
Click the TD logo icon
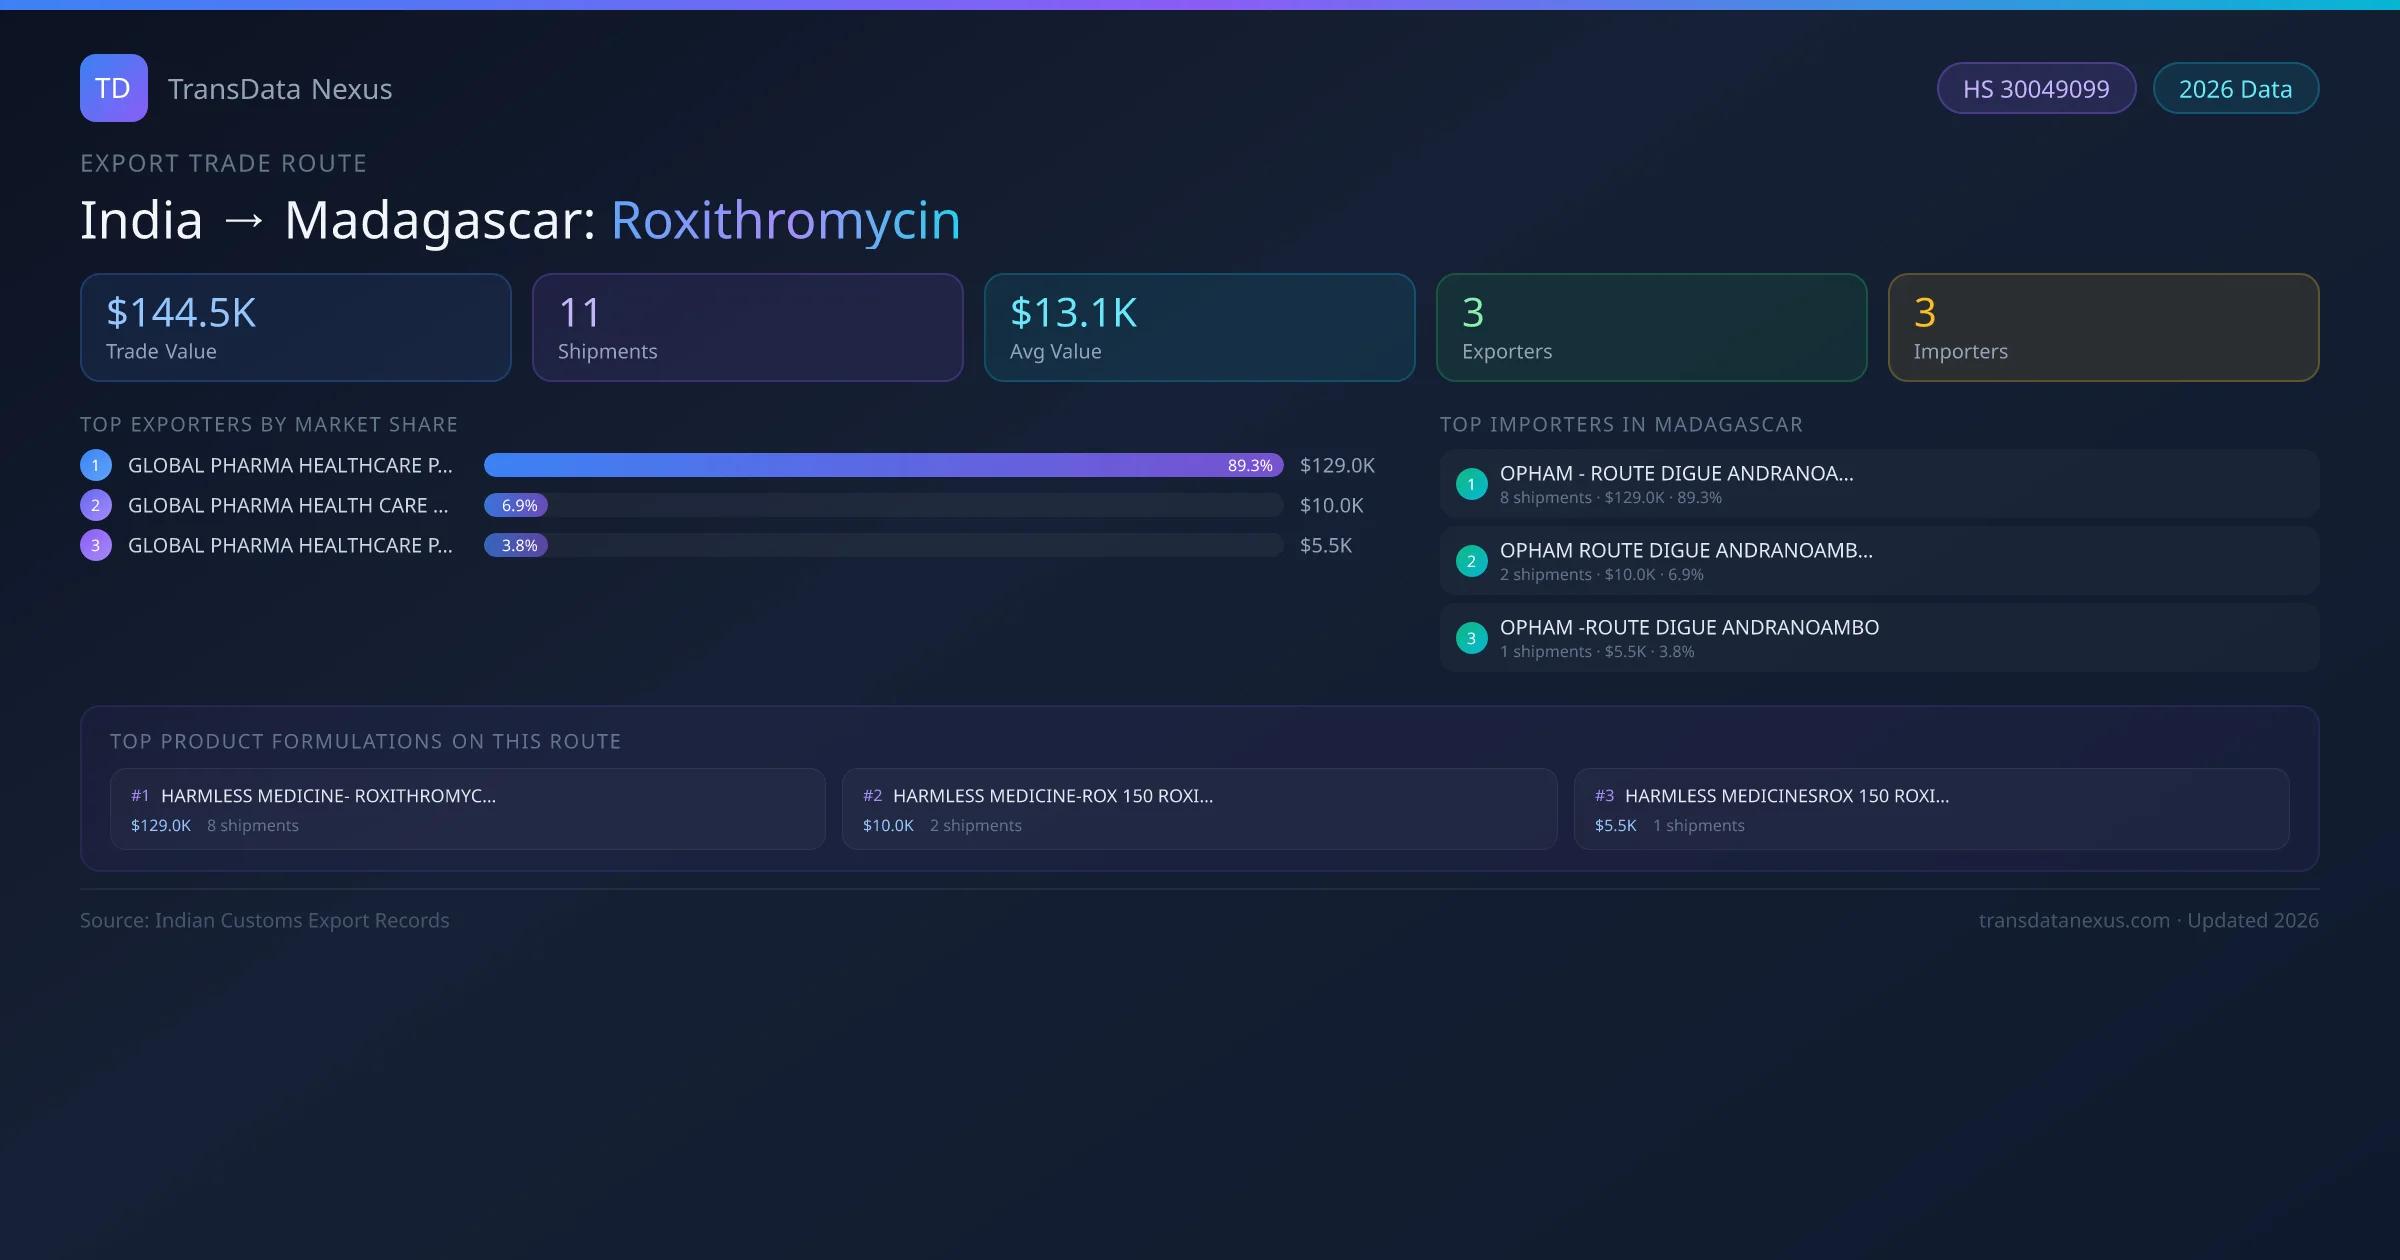[x=113, y=88]
